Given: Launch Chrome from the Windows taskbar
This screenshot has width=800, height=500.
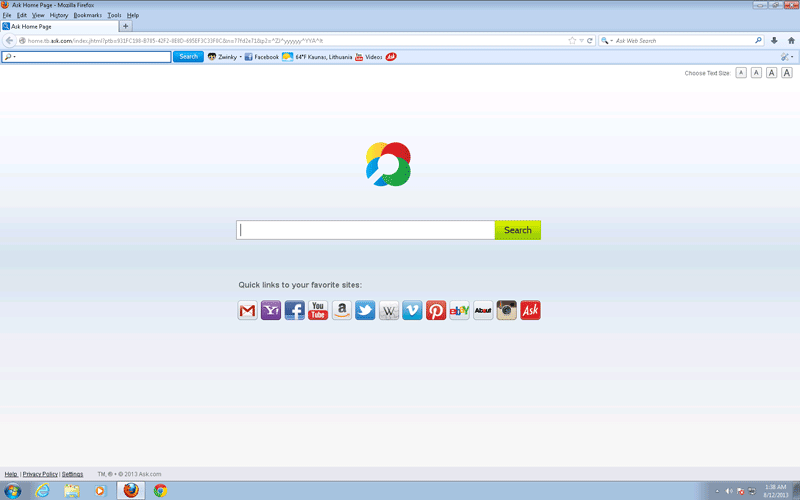Looking at the screenshot, I should coord(160,491).
